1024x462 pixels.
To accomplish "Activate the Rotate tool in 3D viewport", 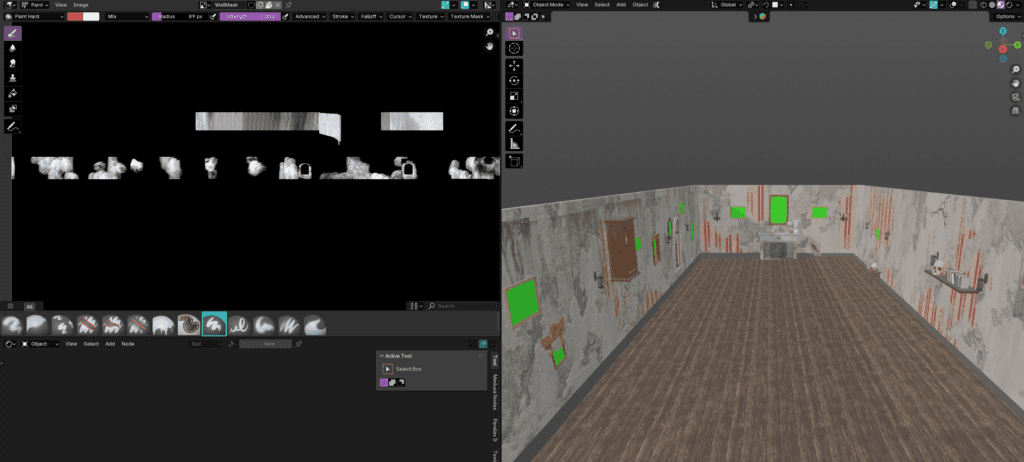I will pos(515,80).
